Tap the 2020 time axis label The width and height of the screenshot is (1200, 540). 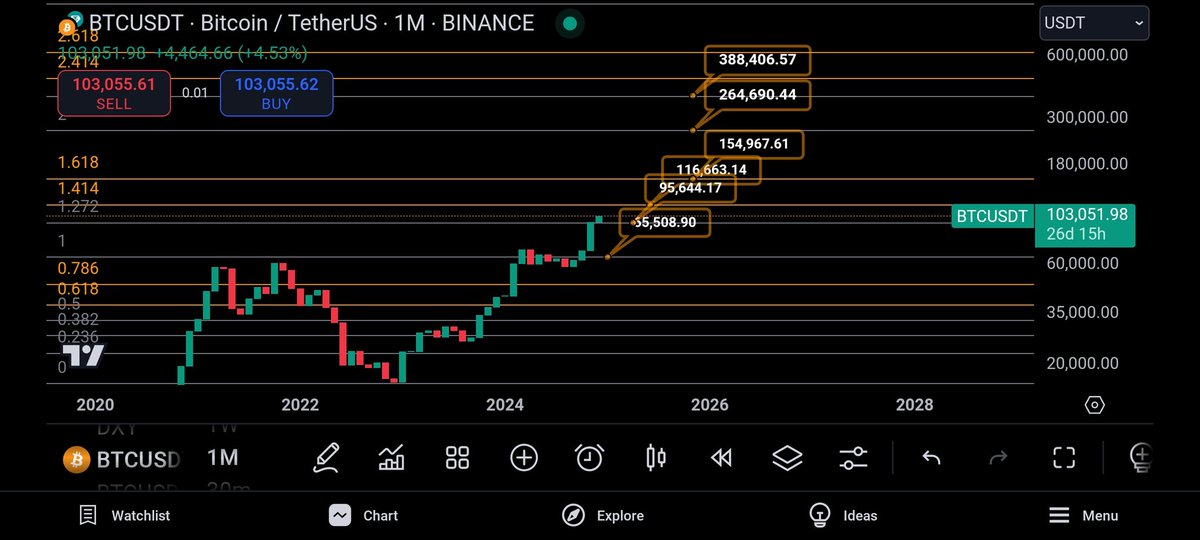pos(95,405)
